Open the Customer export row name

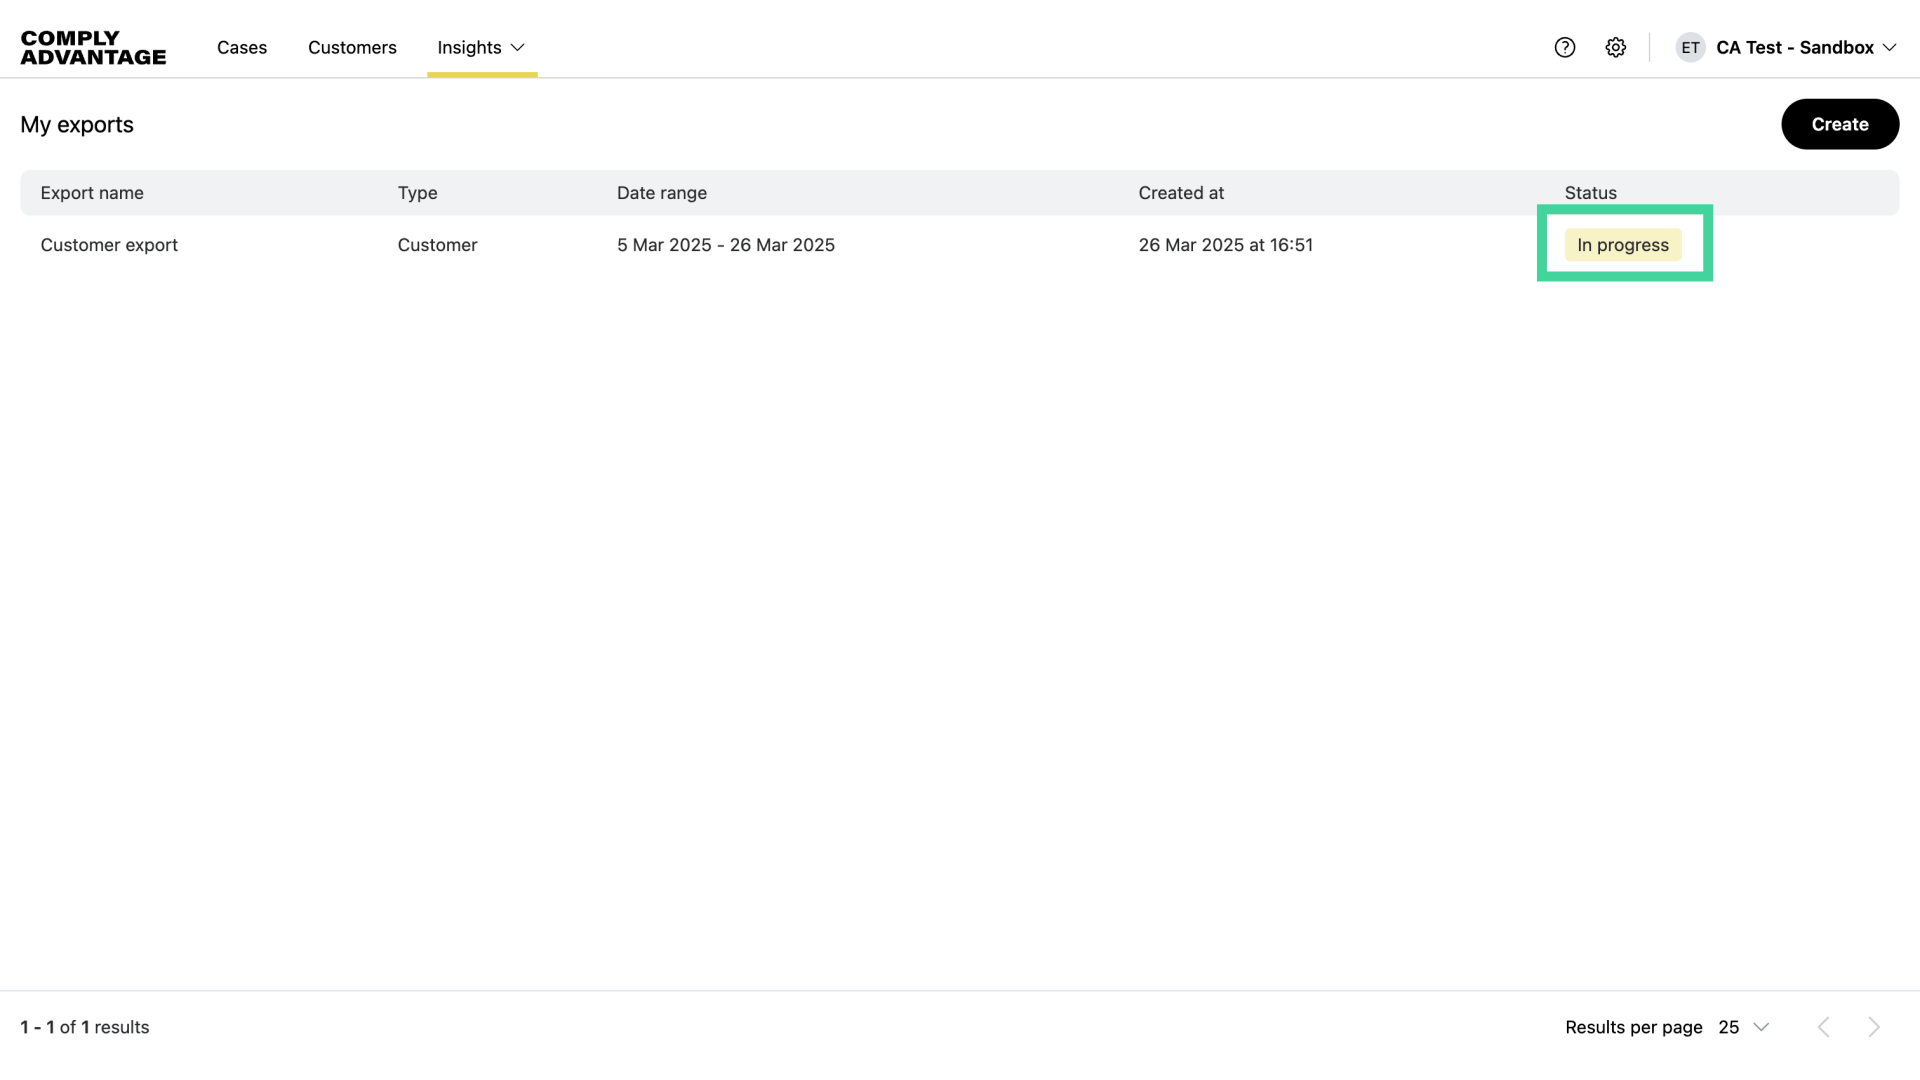click(x=109, y=245)
